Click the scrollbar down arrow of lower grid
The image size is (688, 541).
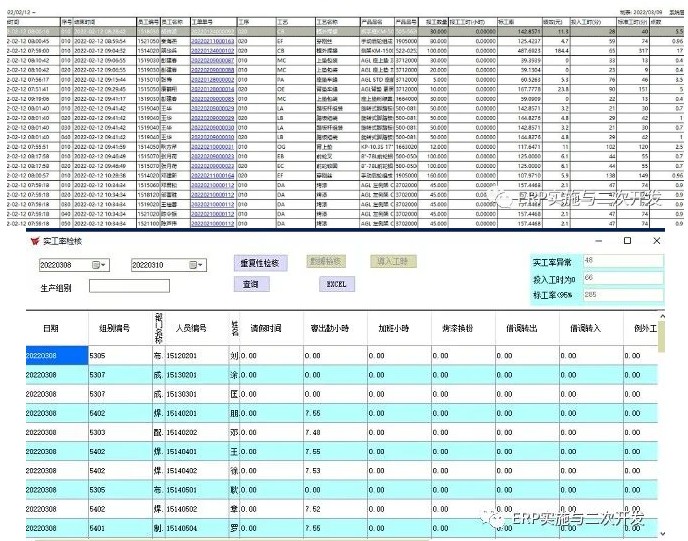click(662, 534)
